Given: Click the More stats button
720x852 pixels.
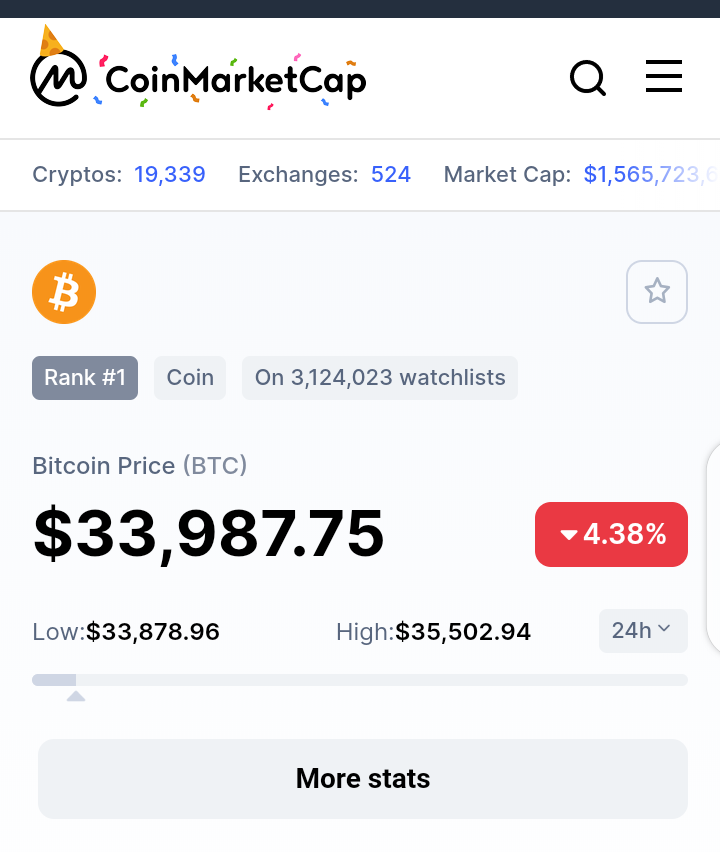Looking at the screenshot, I should 363,779.
